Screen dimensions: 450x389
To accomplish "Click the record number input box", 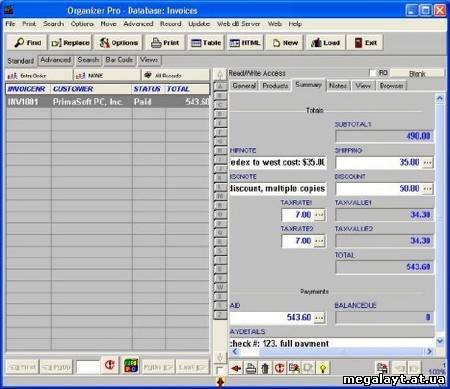I will pos(88,367).
